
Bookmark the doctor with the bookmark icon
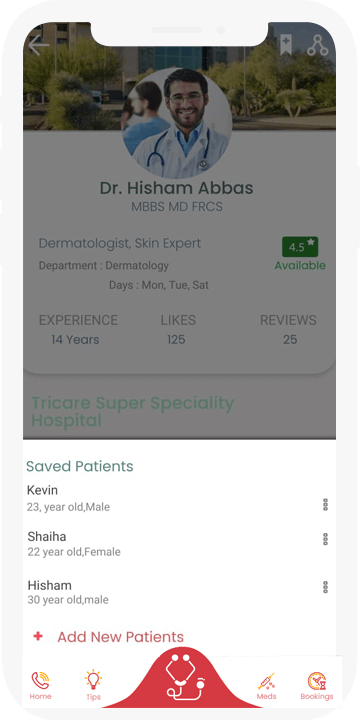click(286, 45)
